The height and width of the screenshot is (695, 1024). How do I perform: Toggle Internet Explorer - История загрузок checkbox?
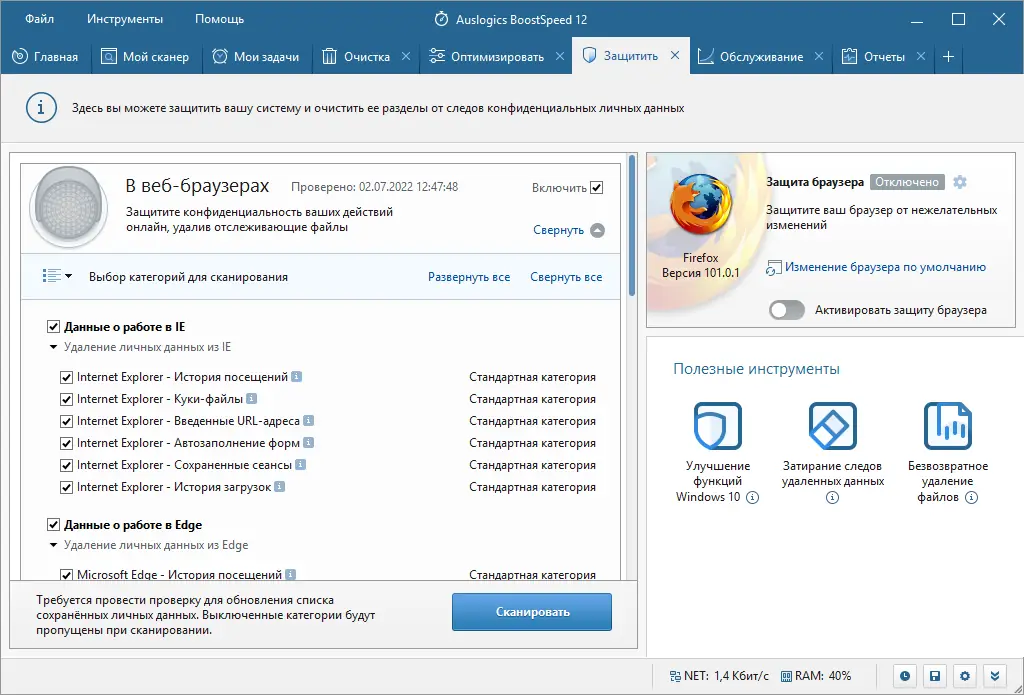pyautogui.click(x=66, y=487)
